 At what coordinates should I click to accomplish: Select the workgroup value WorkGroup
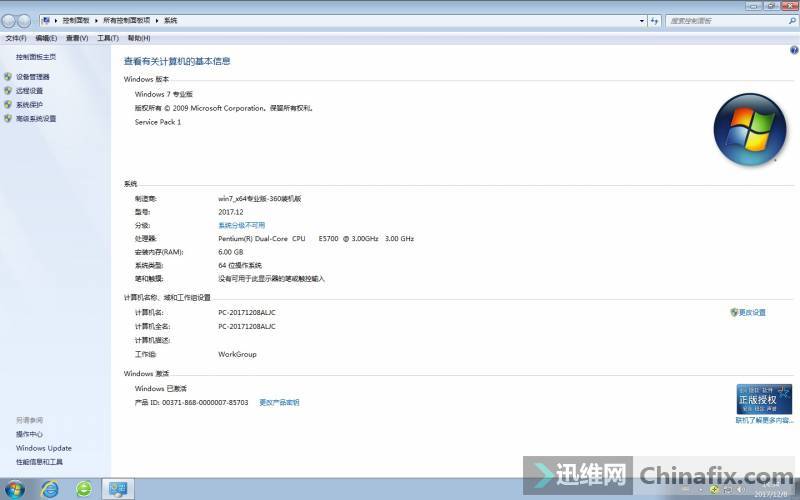coord(237,354)
